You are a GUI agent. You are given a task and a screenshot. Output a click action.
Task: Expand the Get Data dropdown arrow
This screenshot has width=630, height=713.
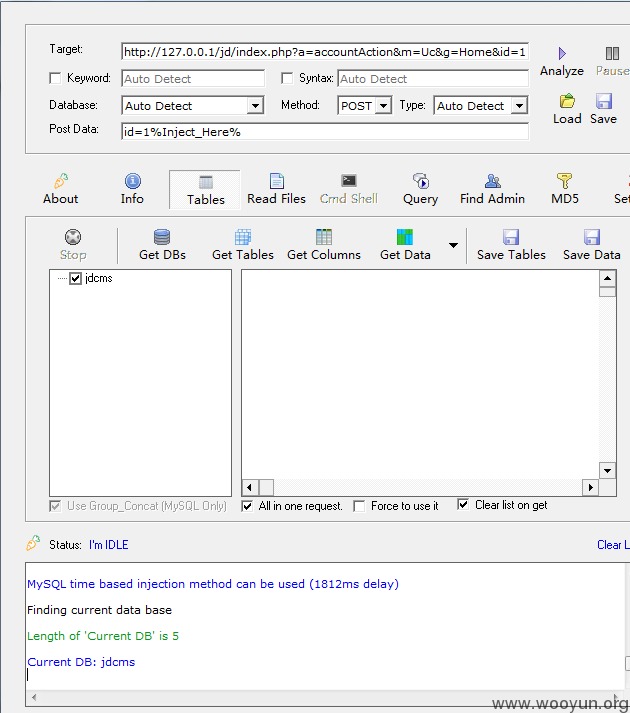453,245
